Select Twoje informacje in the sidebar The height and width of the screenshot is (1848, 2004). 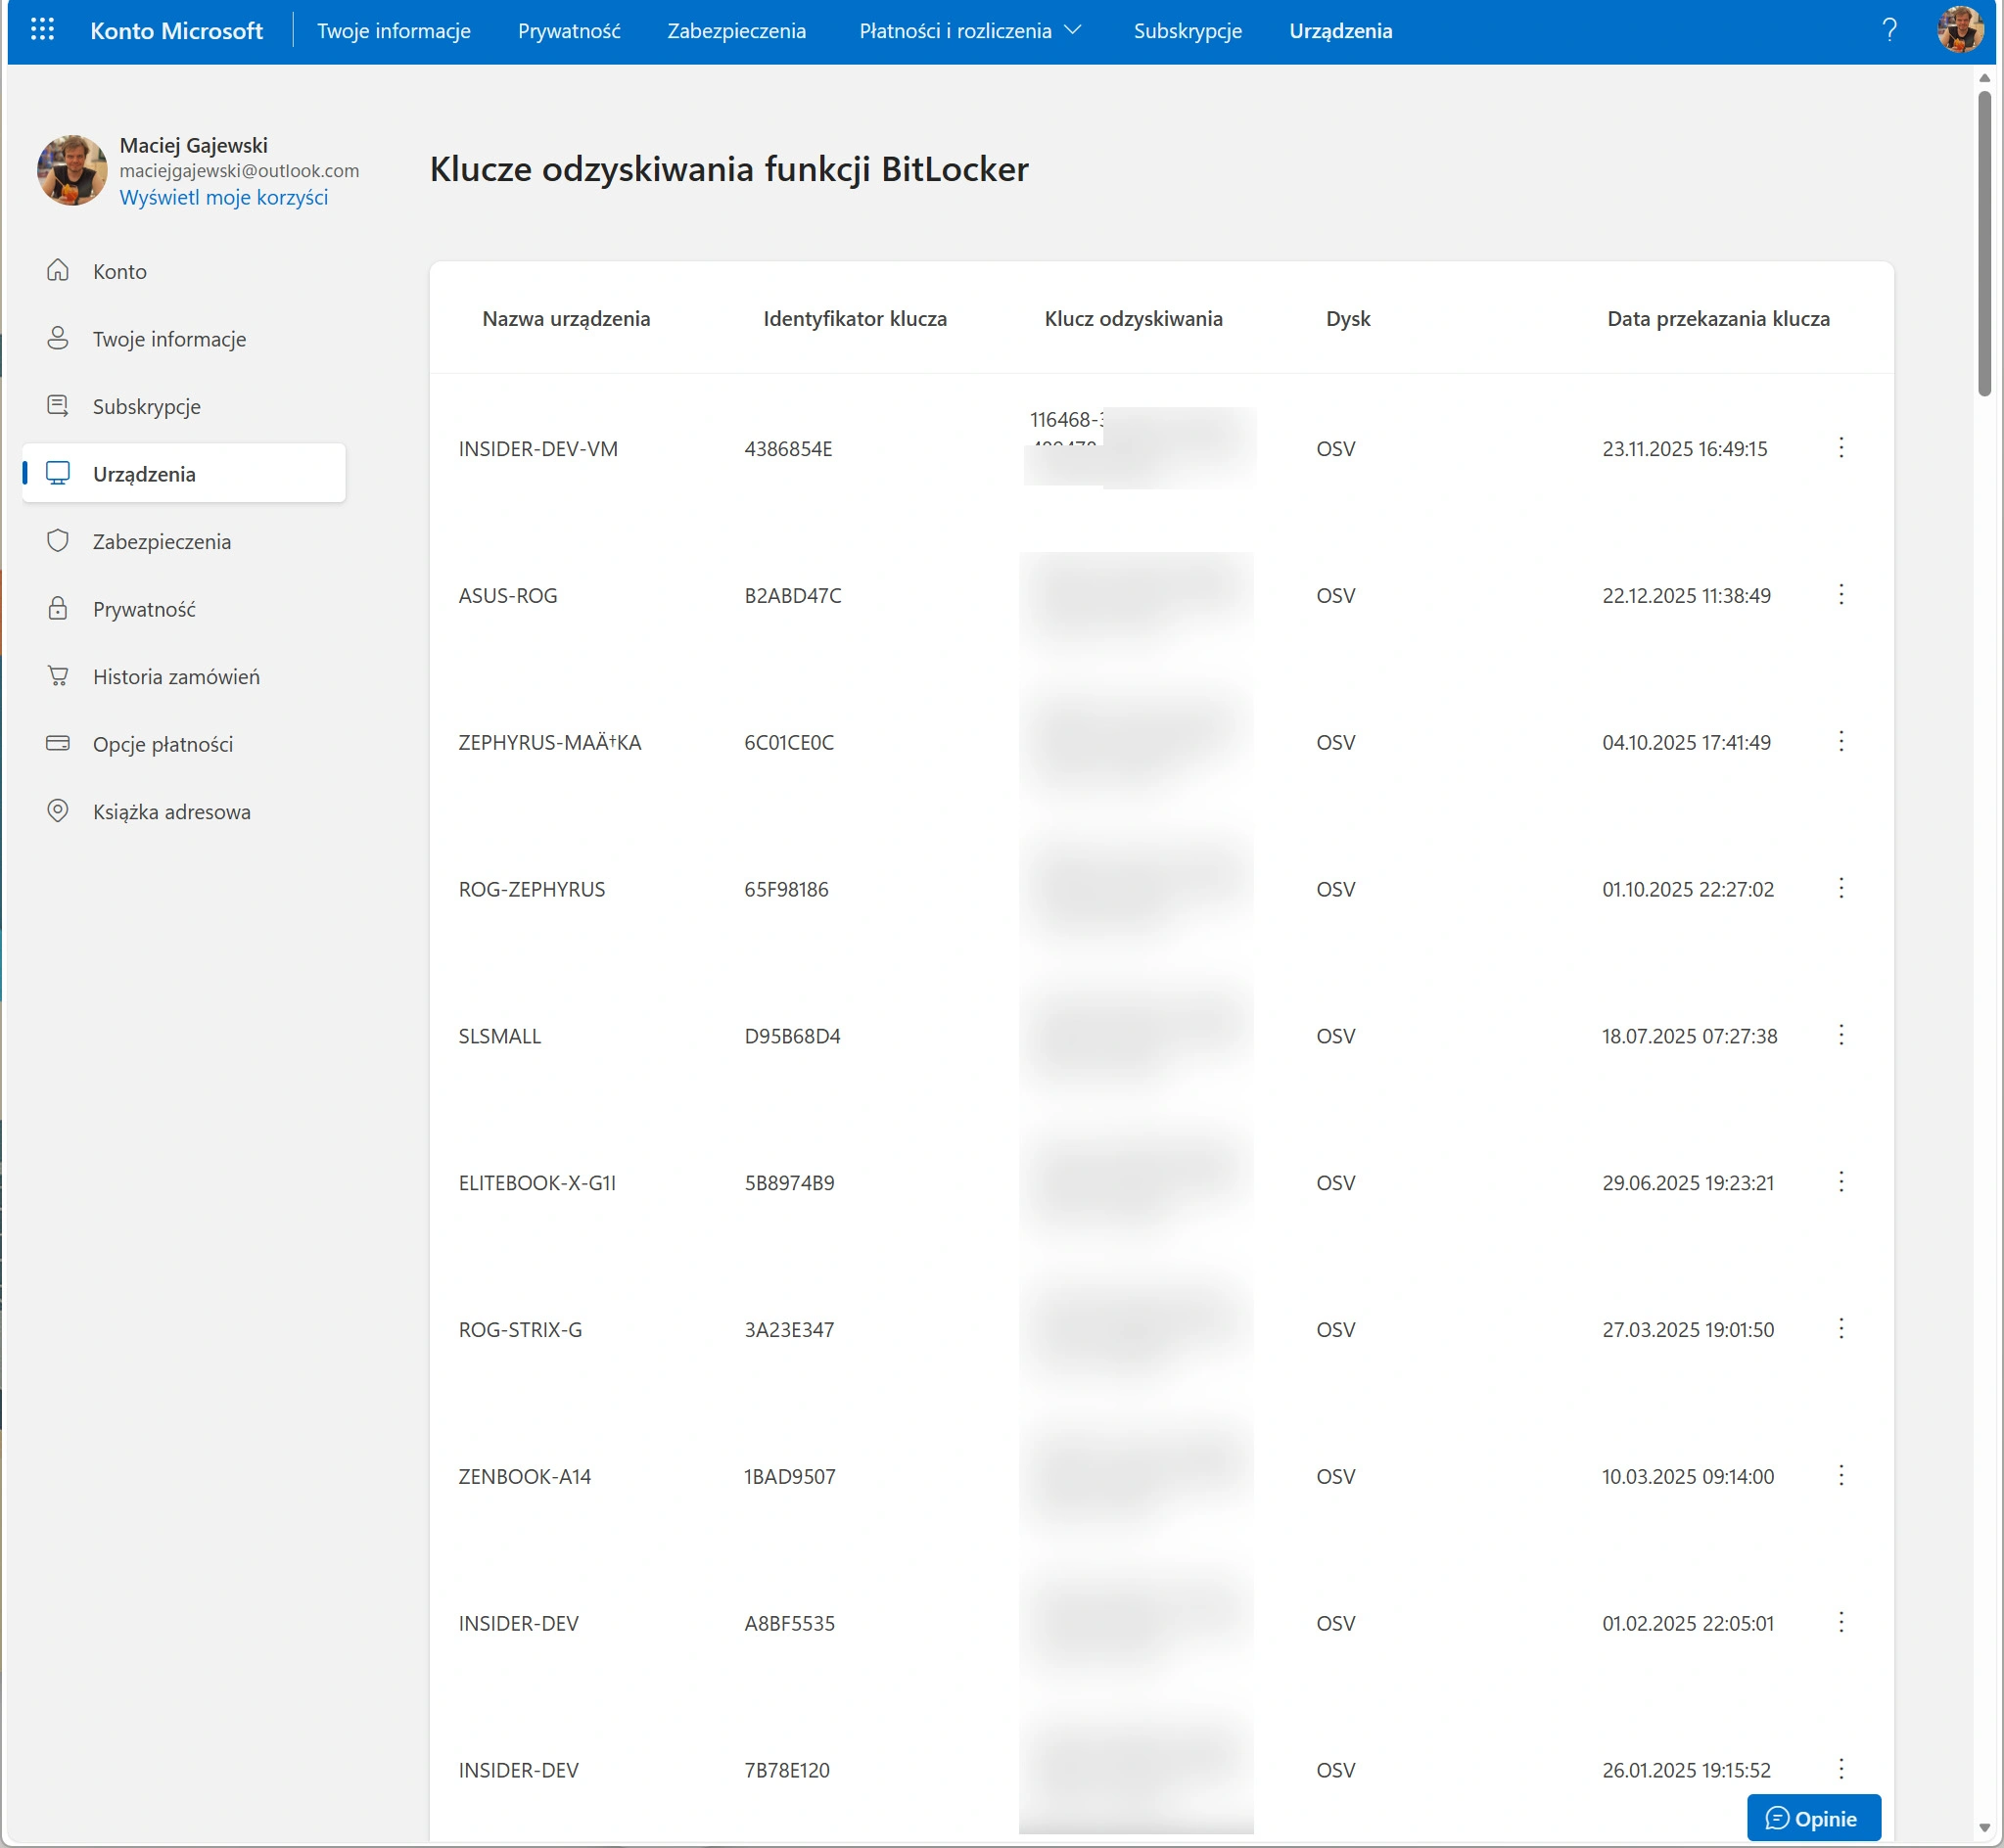pyautogui.click(x=169, y=339)
